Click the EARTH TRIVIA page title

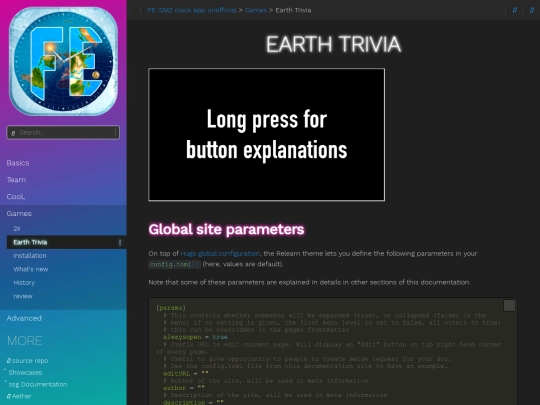click(x=333, y=44)
